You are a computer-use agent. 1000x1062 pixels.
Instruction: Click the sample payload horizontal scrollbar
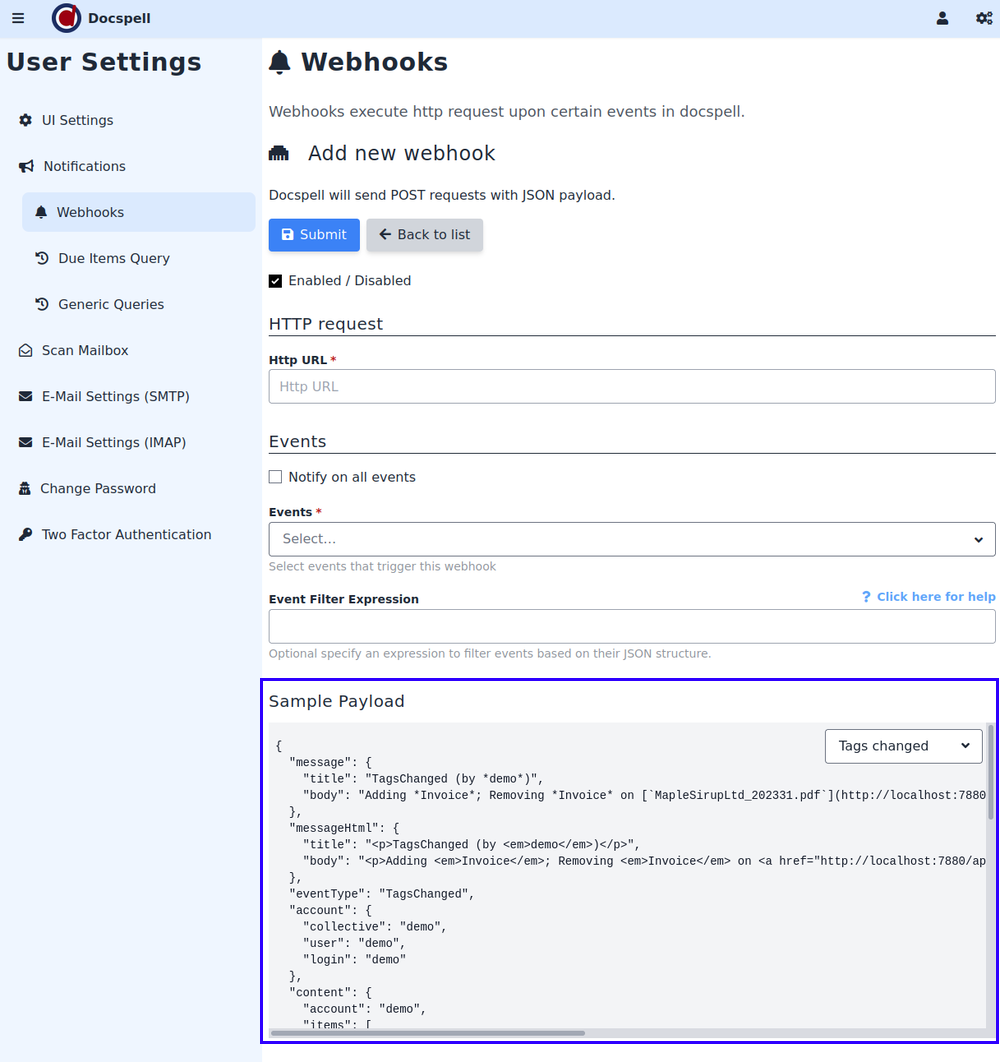point(428,1032)
